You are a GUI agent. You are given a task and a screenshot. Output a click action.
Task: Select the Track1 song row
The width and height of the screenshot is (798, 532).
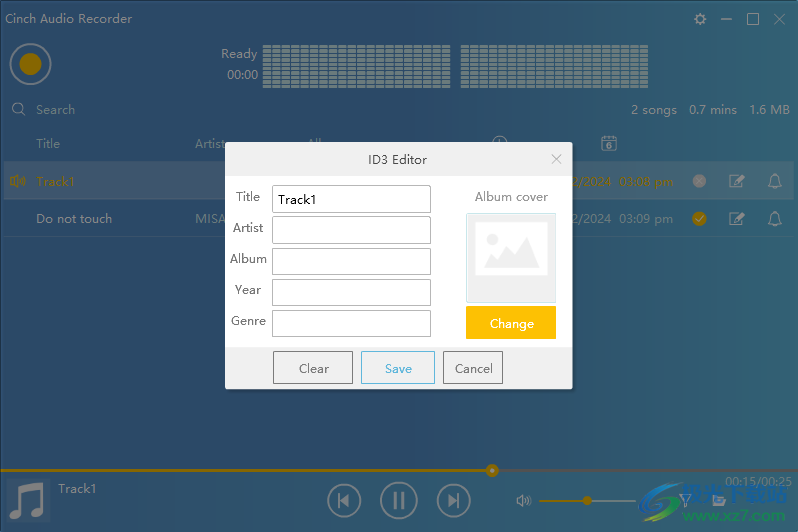(398, 181)
